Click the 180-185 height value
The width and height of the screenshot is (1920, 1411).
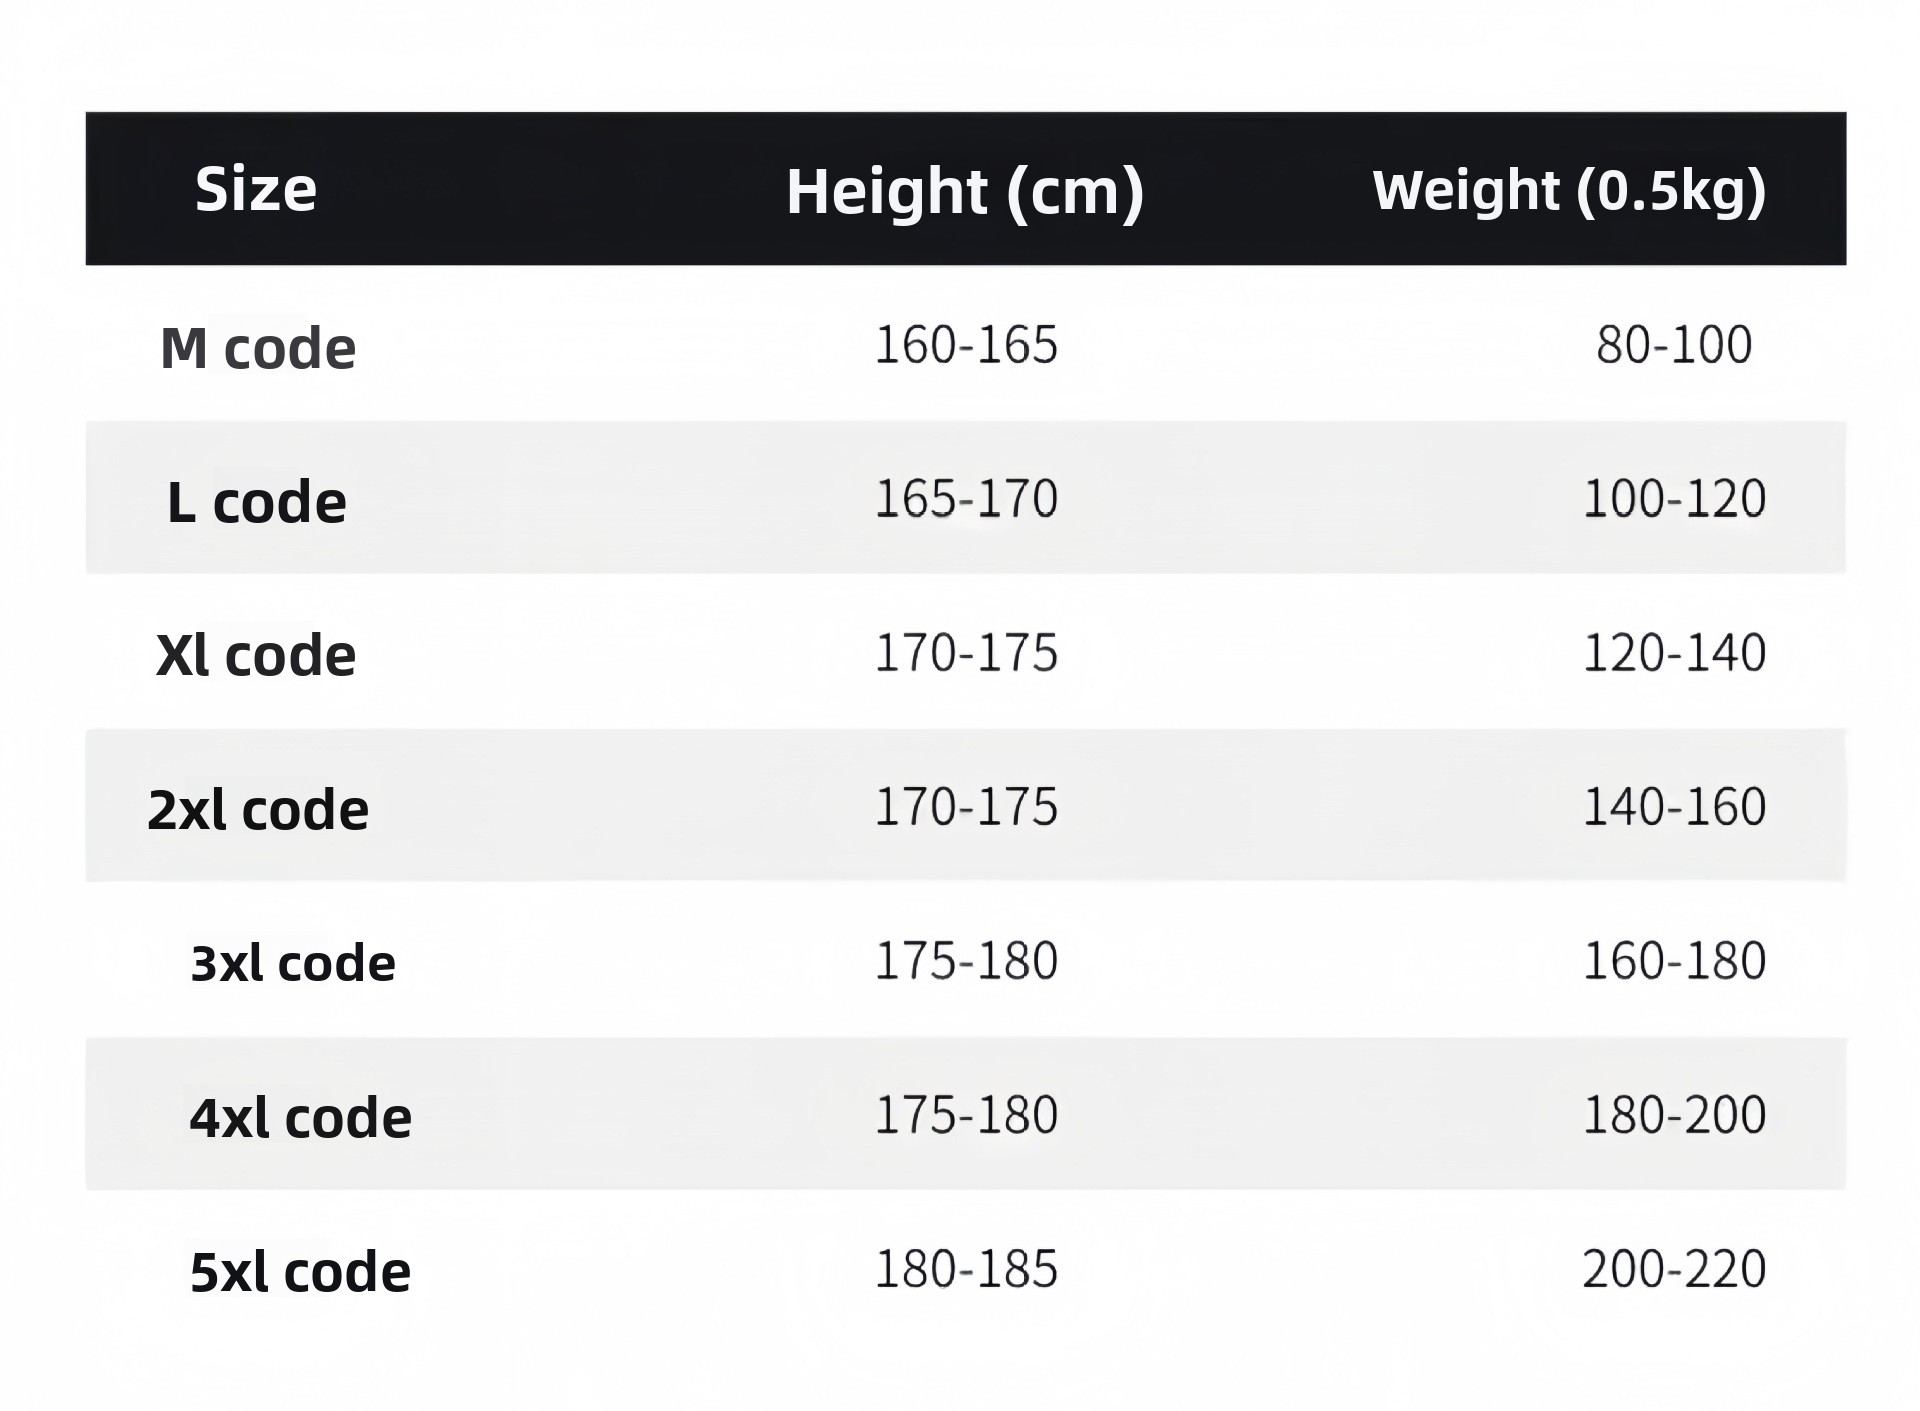(x=966, y=1269)
